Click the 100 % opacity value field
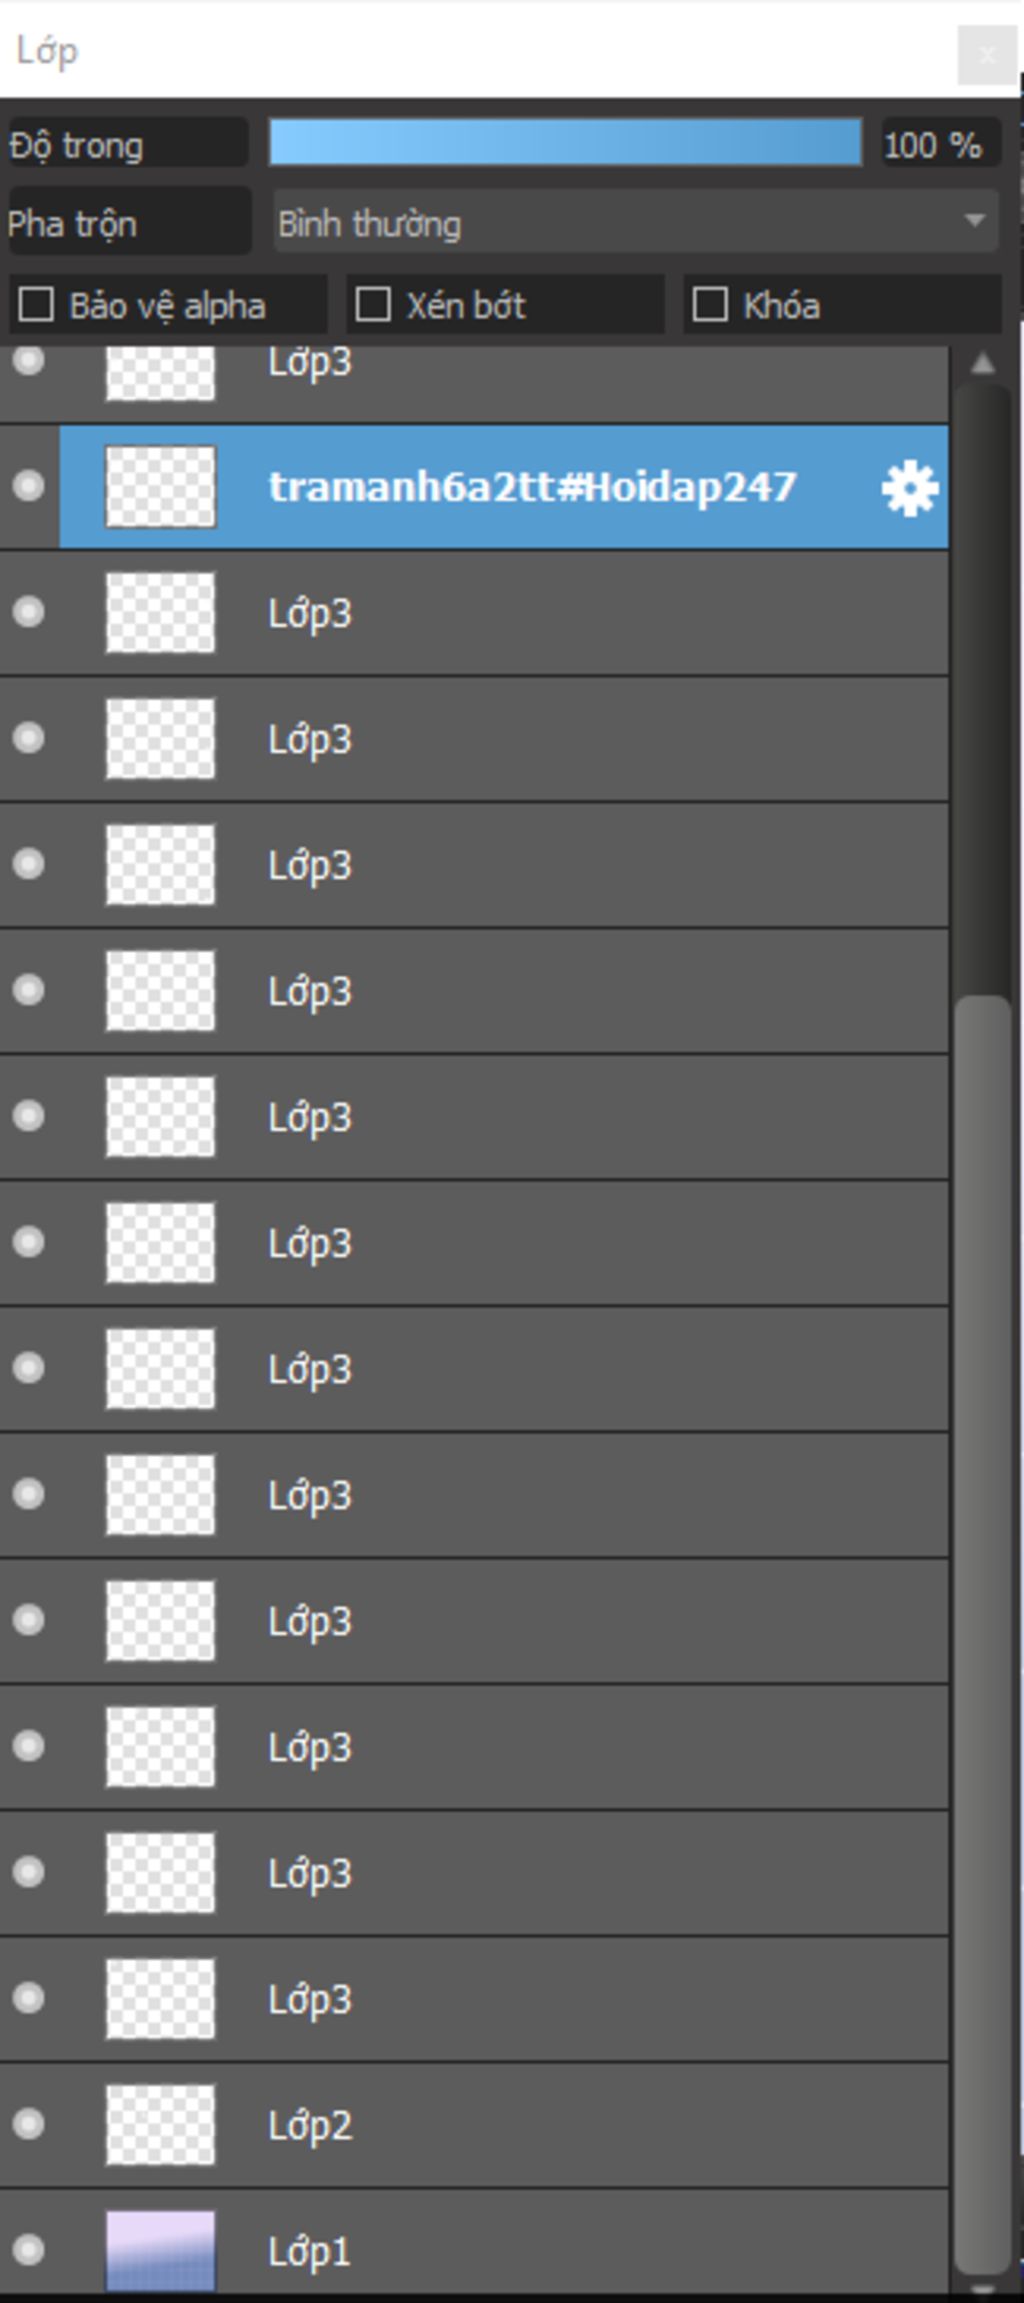 pos(939,144)
